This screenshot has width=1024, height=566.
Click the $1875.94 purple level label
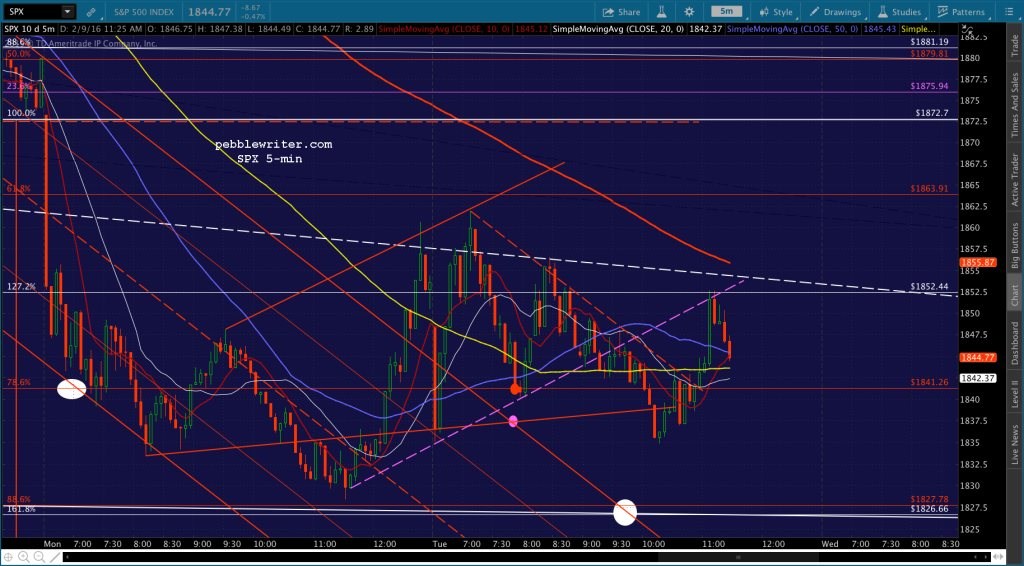tap(929, 86)
